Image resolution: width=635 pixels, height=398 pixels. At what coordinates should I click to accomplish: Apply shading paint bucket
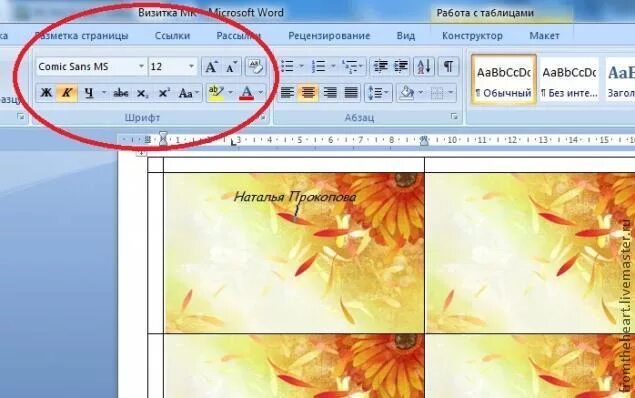click(x=406, y=93)
